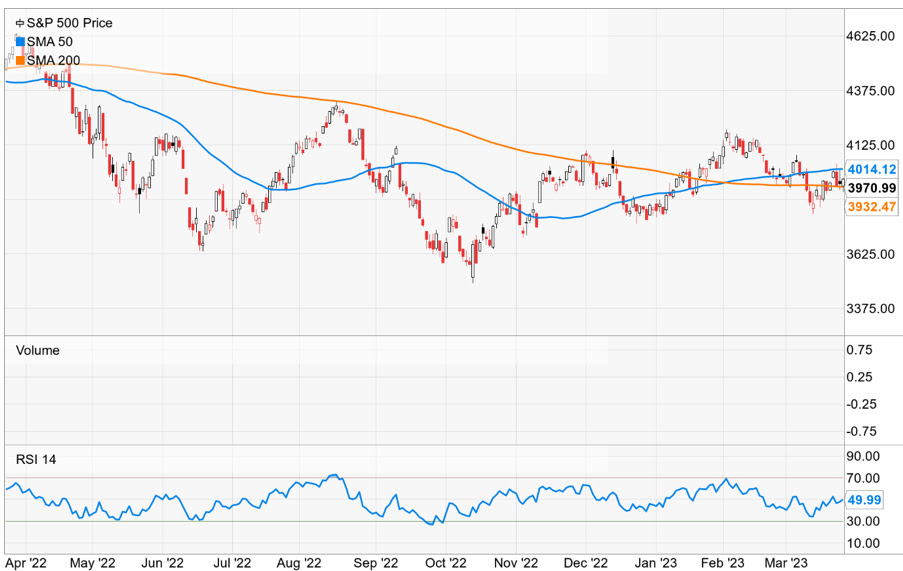903x571 pixels.
Task: Click the Dec '22 date axis label
Action: tap(586, 563)
